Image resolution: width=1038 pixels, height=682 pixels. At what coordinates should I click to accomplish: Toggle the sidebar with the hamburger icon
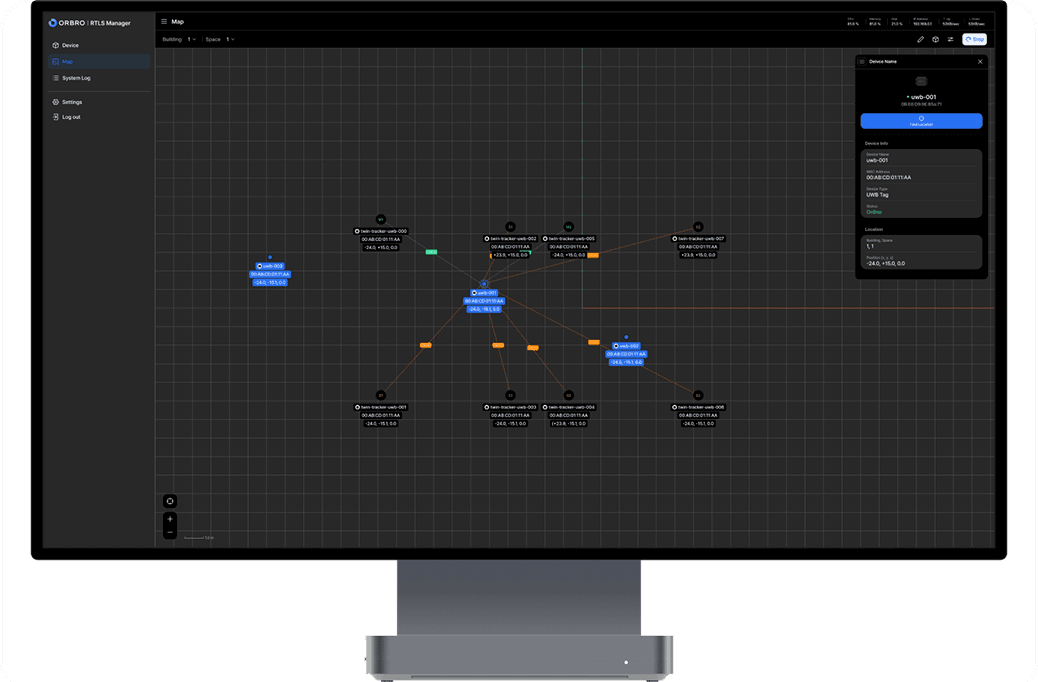(163, 20)
